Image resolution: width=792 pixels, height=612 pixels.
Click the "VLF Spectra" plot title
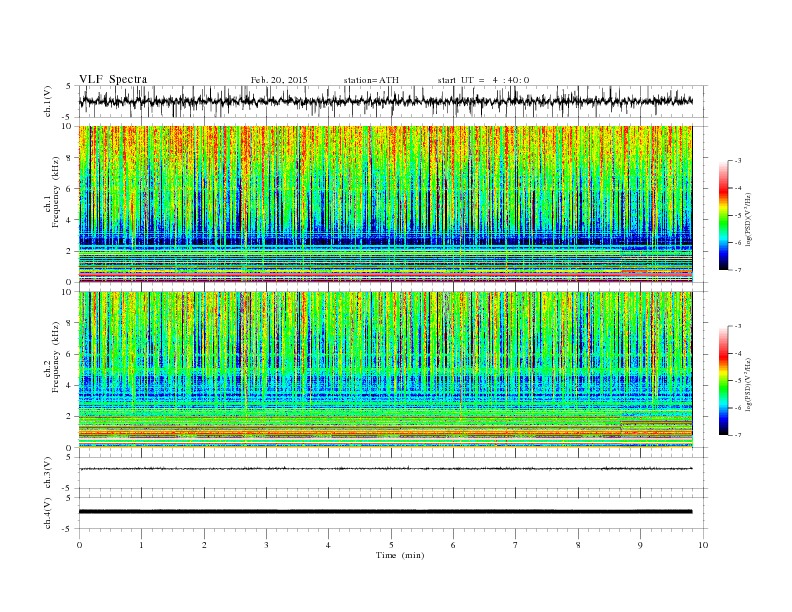point(113,79)
